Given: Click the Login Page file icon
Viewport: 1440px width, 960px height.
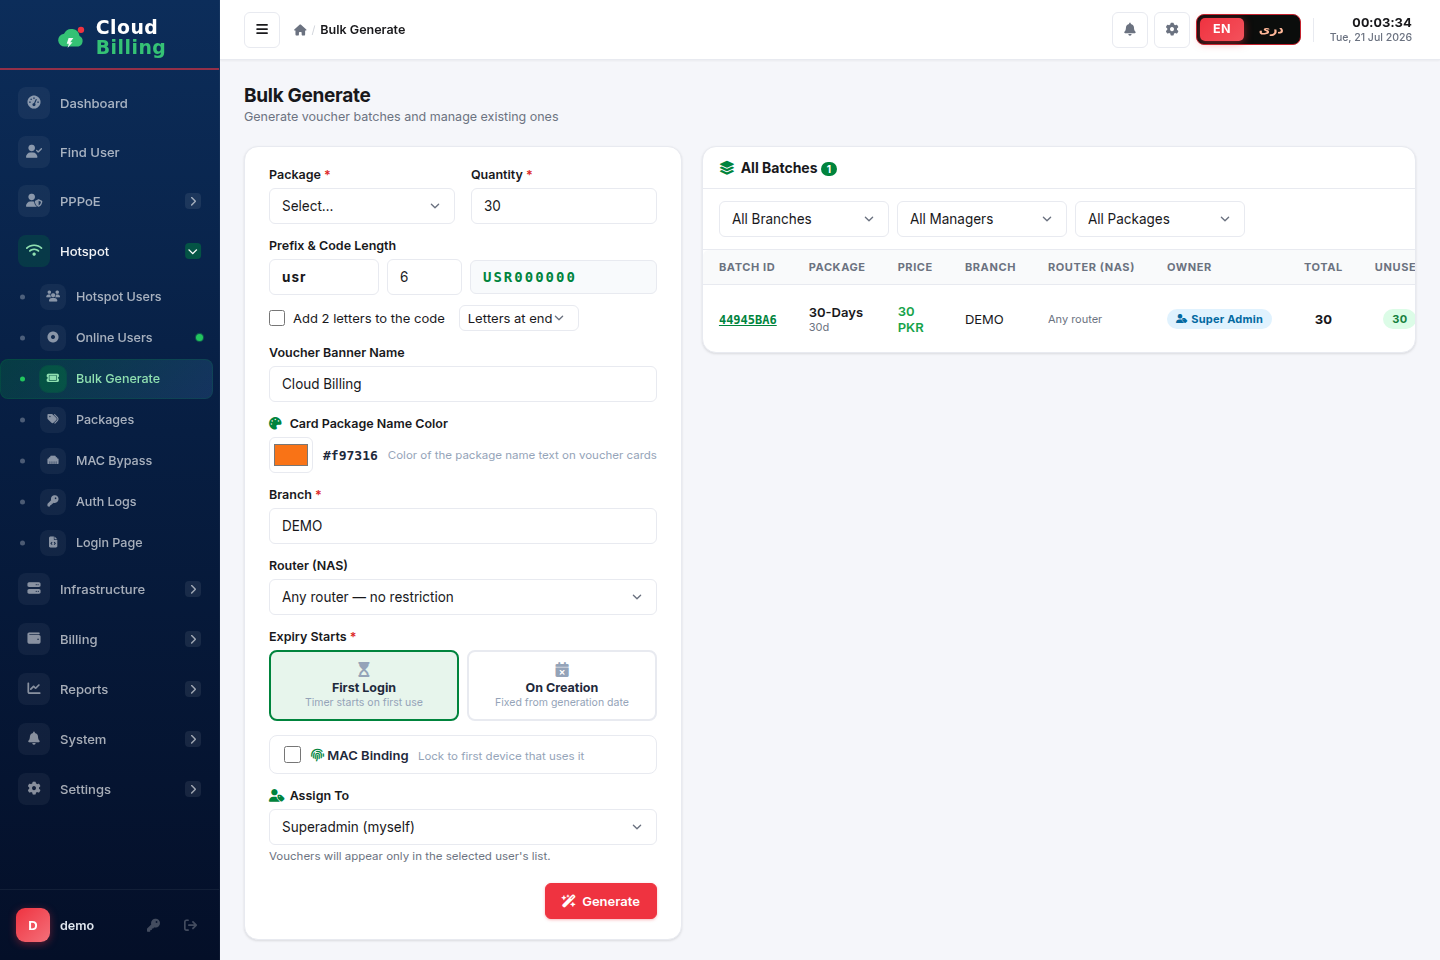Looking at the screenshot, I should 53,542.
